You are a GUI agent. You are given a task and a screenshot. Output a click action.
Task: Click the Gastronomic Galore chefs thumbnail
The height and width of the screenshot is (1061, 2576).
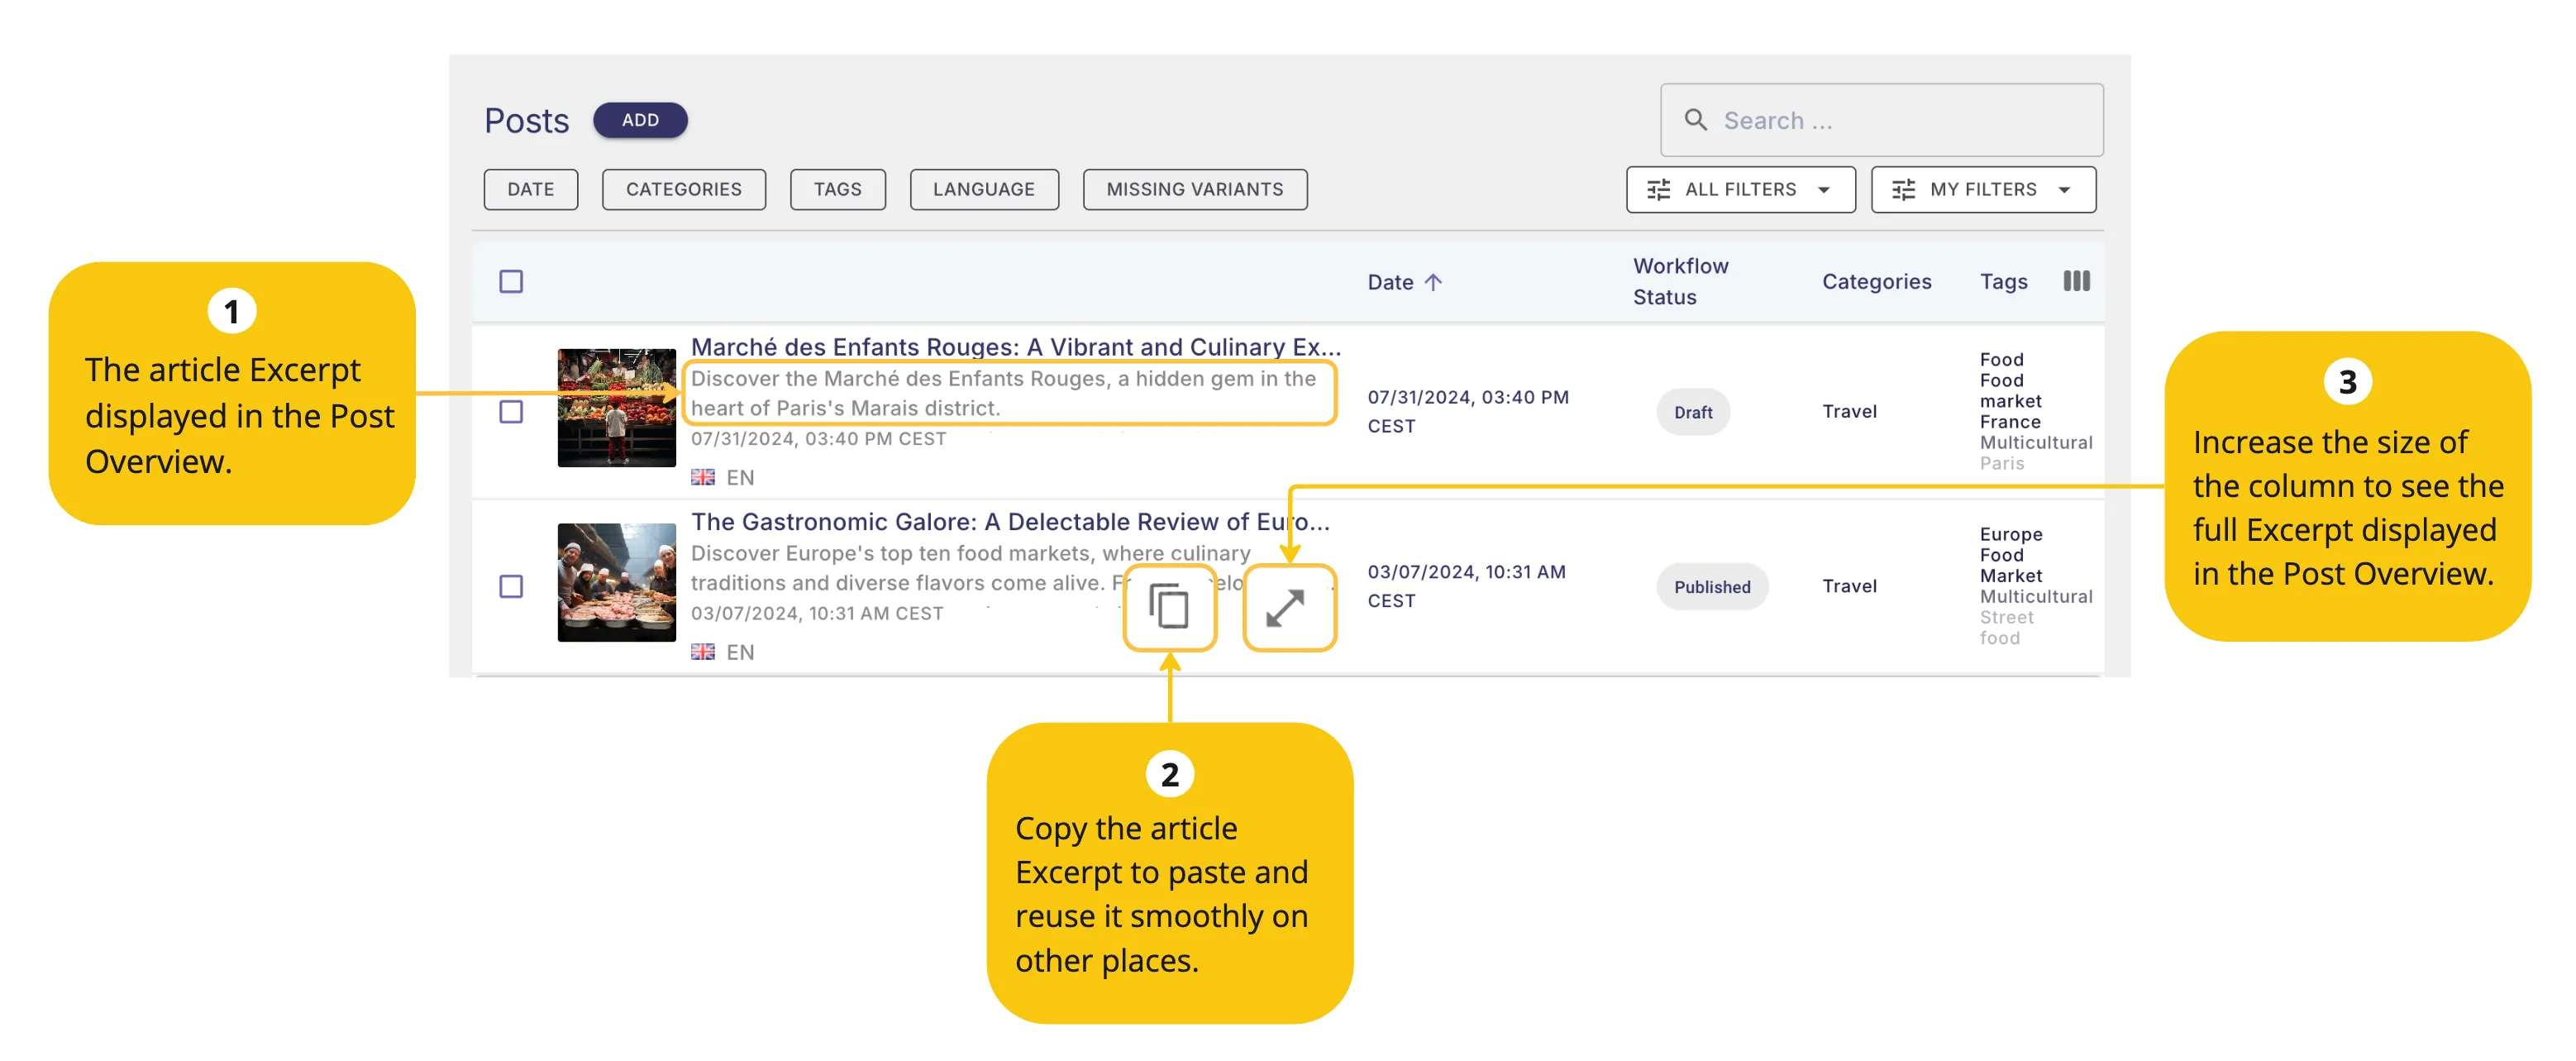click(616, 582)
